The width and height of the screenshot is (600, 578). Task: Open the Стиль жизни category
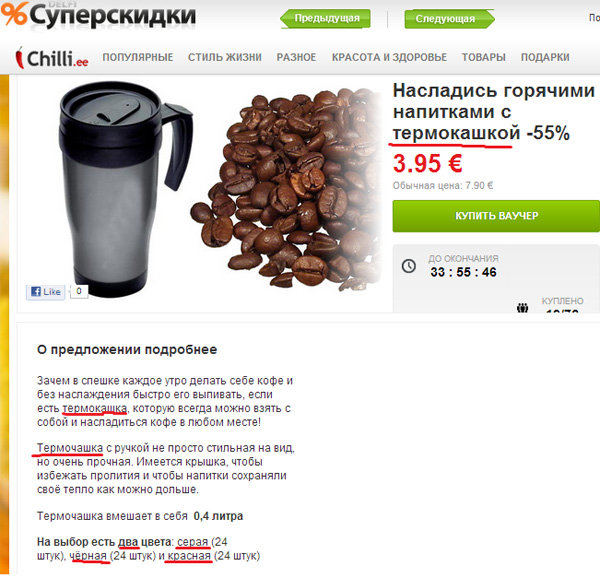coord(225,57)
